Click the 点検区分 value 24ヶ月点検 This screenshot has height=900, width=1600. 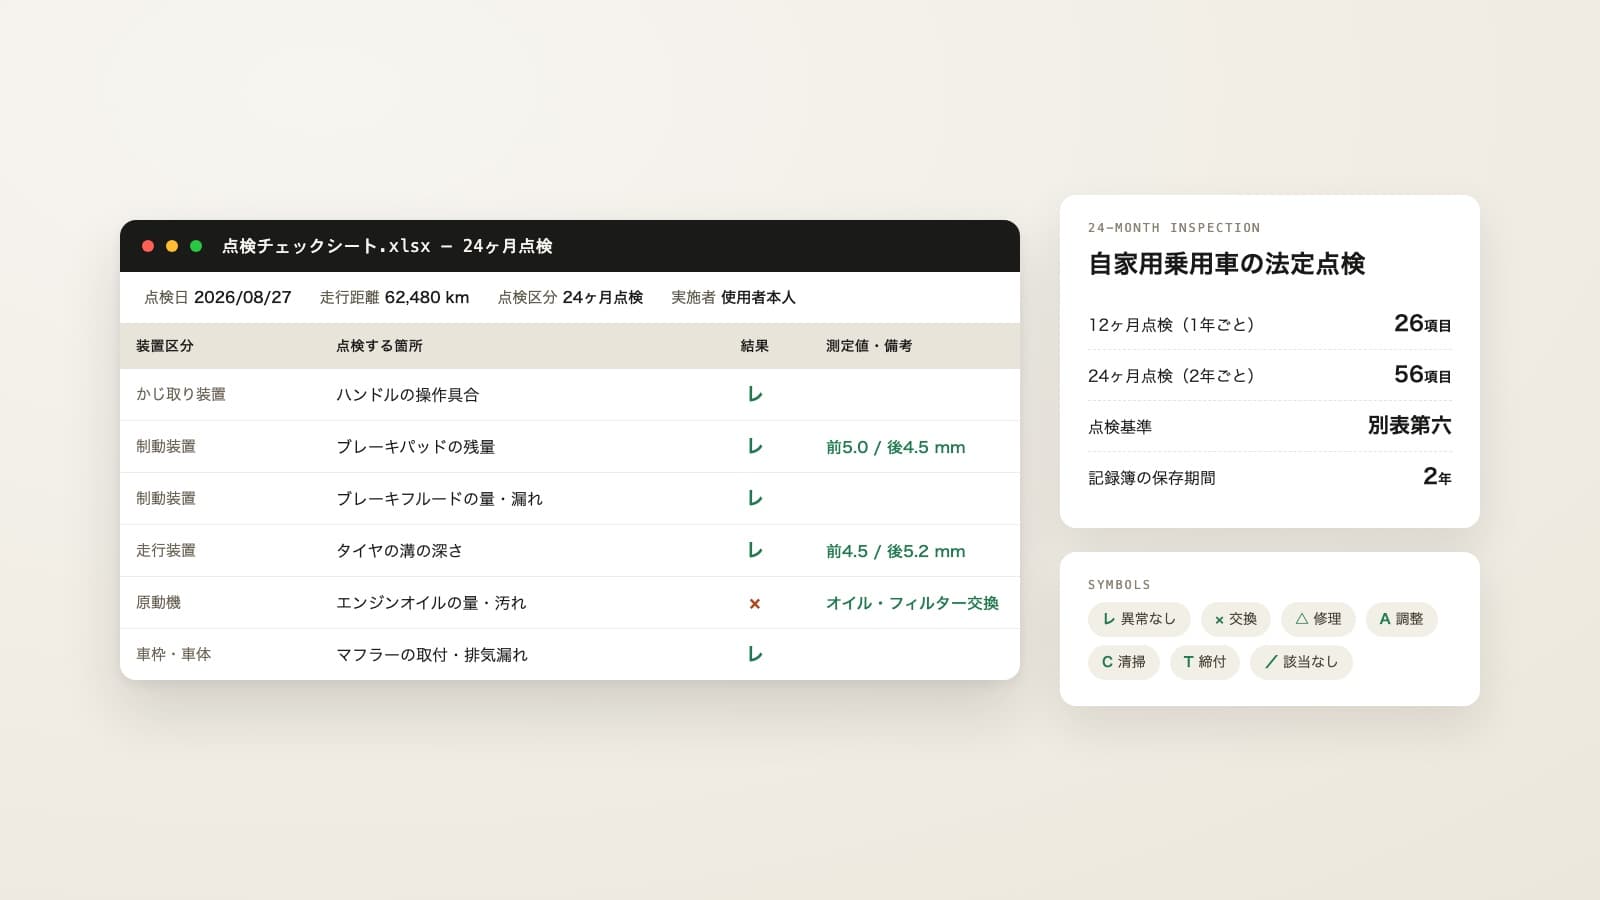click(x=603, y=297)
